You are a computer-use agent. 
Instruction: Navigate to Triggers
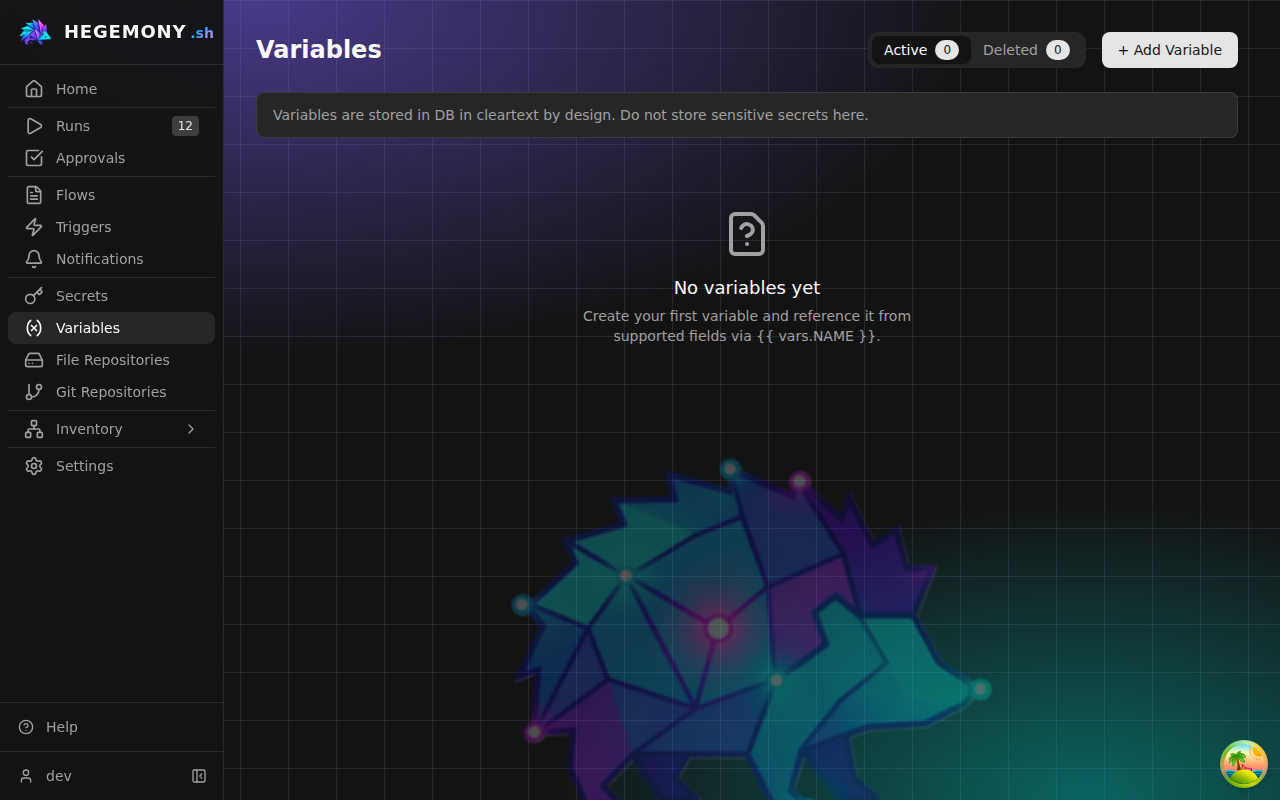(111, 227)
